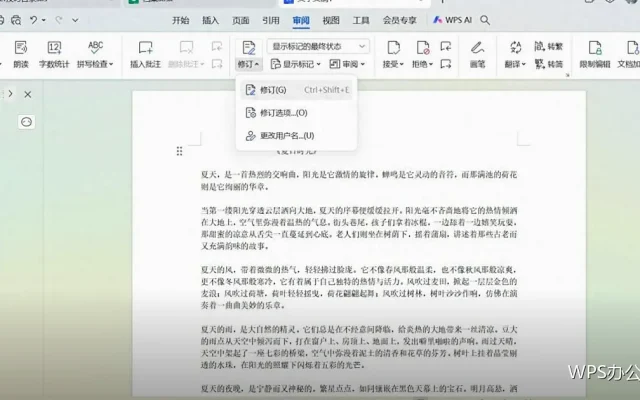Viewport: 640px width, 400px height.
Task: Switch to the 插入 tab
Action: coord(211,20)
